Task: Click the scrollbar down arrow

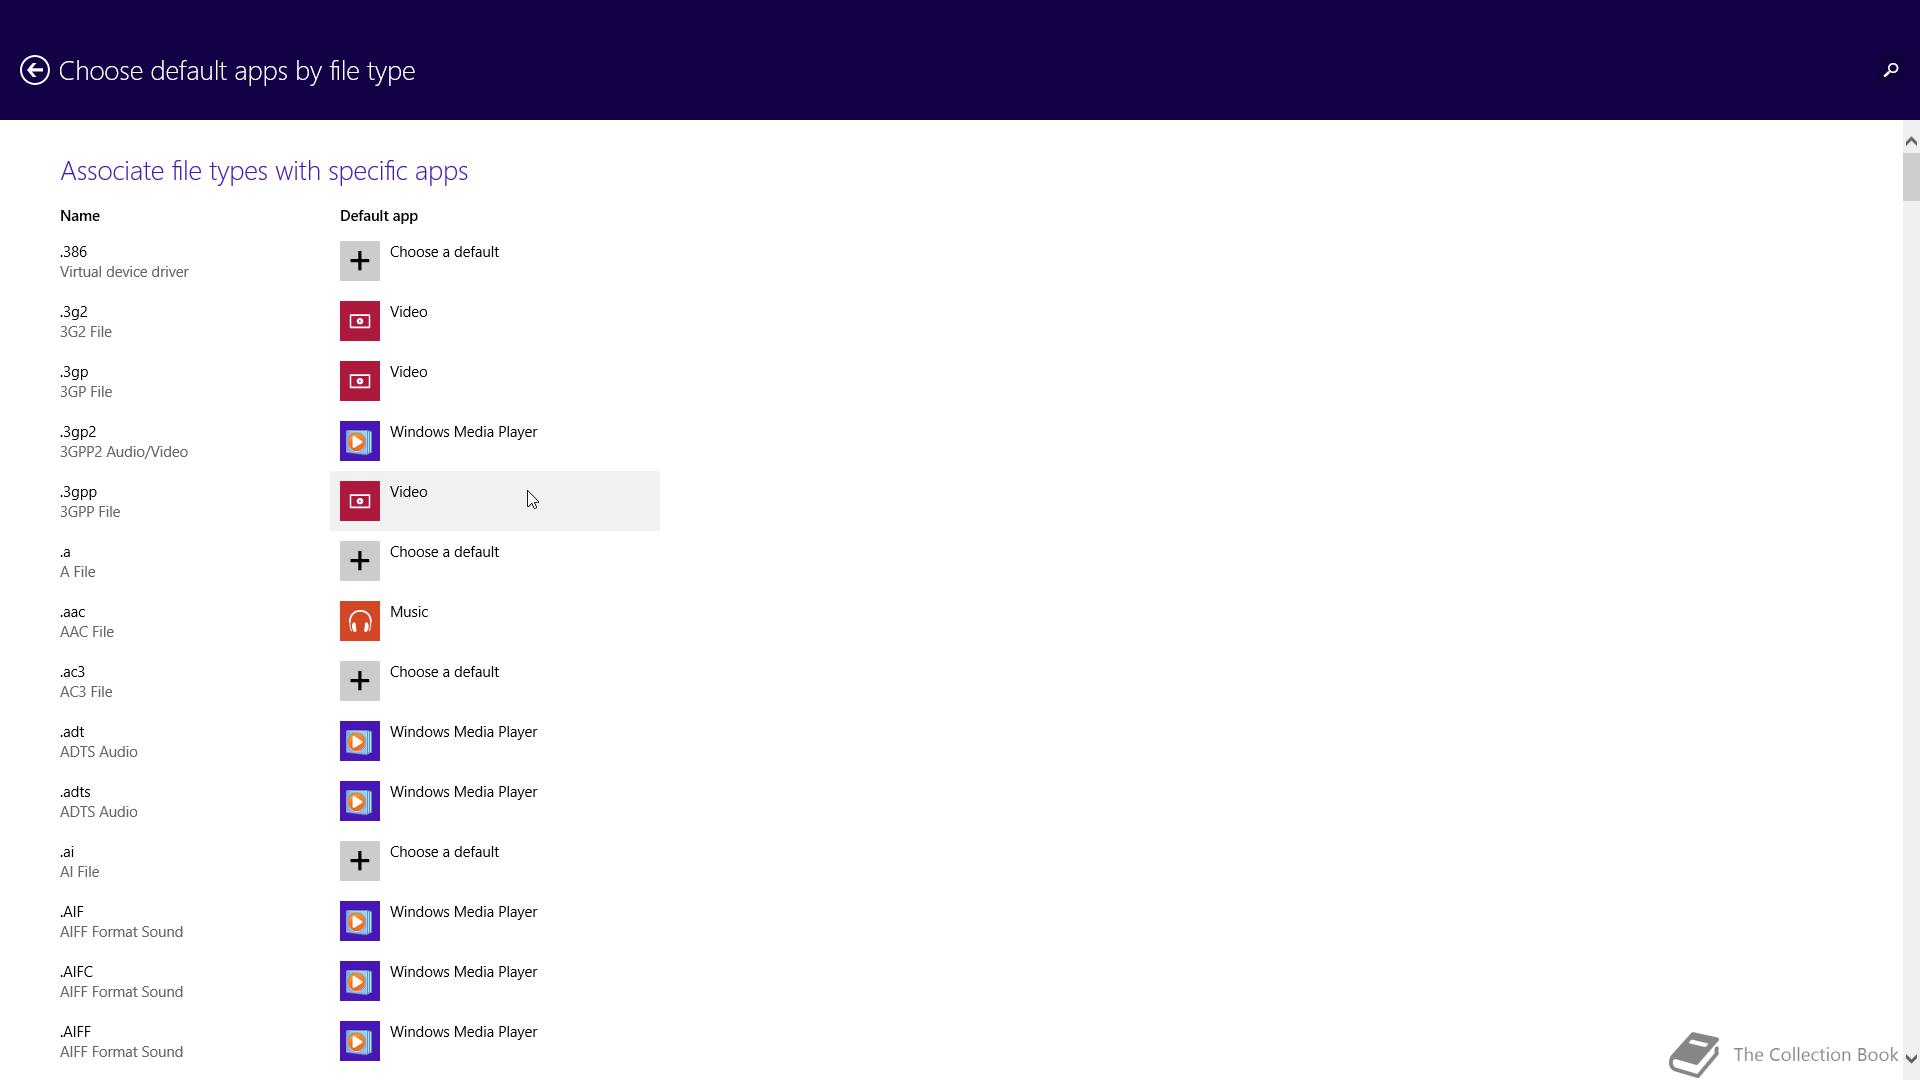Action: tap(1911, 1058)
